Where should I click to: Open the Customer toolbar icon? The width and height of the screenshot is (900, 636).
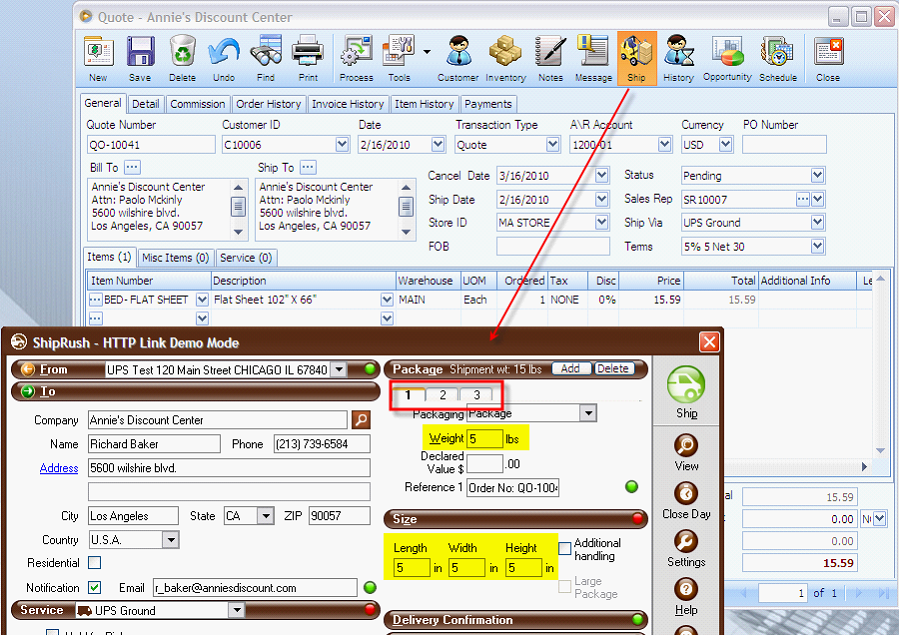click(459, 51)
